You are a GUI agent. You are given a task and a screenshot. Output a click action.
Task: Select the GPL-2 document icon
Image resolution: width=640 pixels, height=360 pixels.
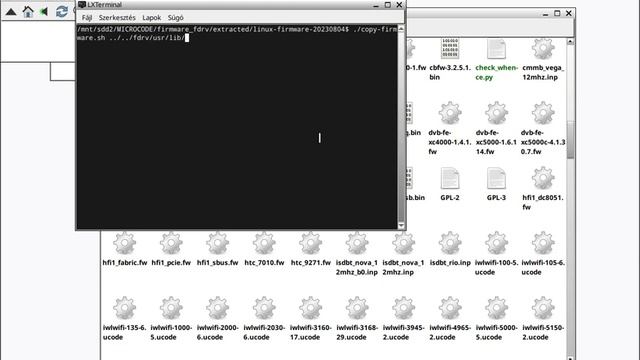[450, 178]
